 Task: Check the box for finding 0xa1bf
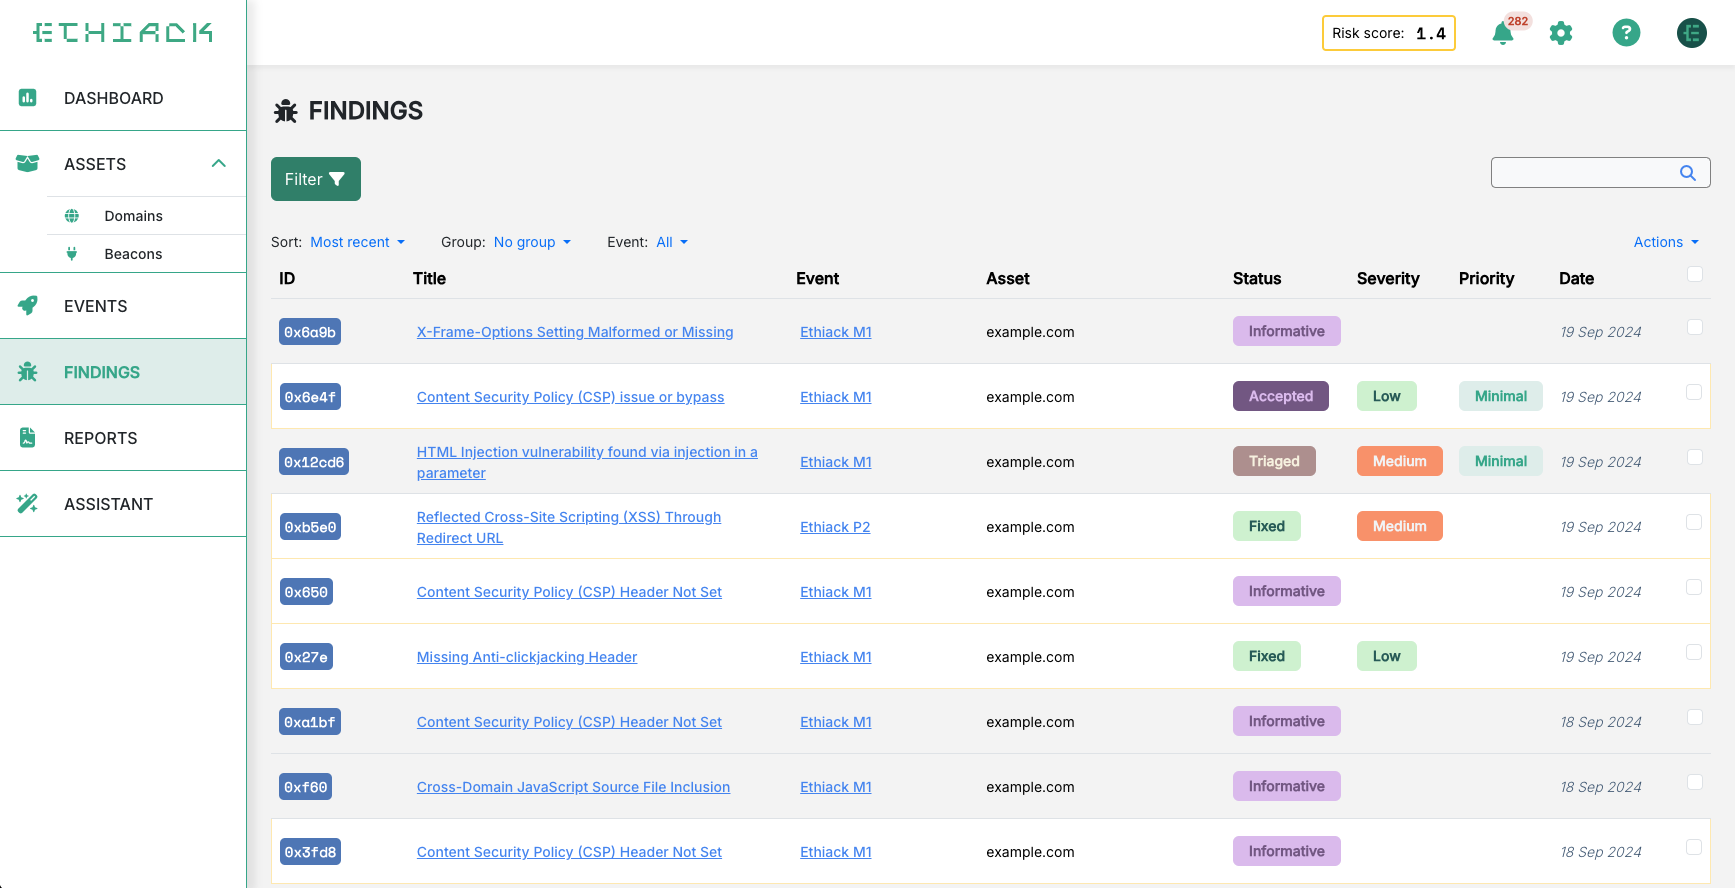point(1694,717)
